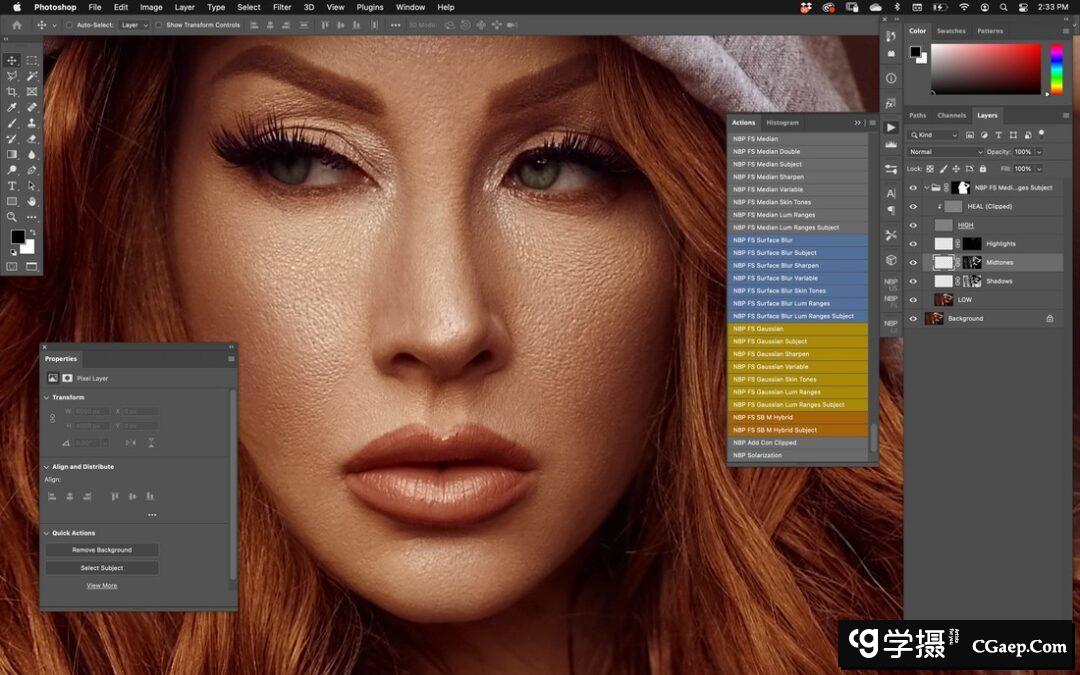Select the Gradient tool
Viewport: 1080px width, 675px height.
[12, 155]
